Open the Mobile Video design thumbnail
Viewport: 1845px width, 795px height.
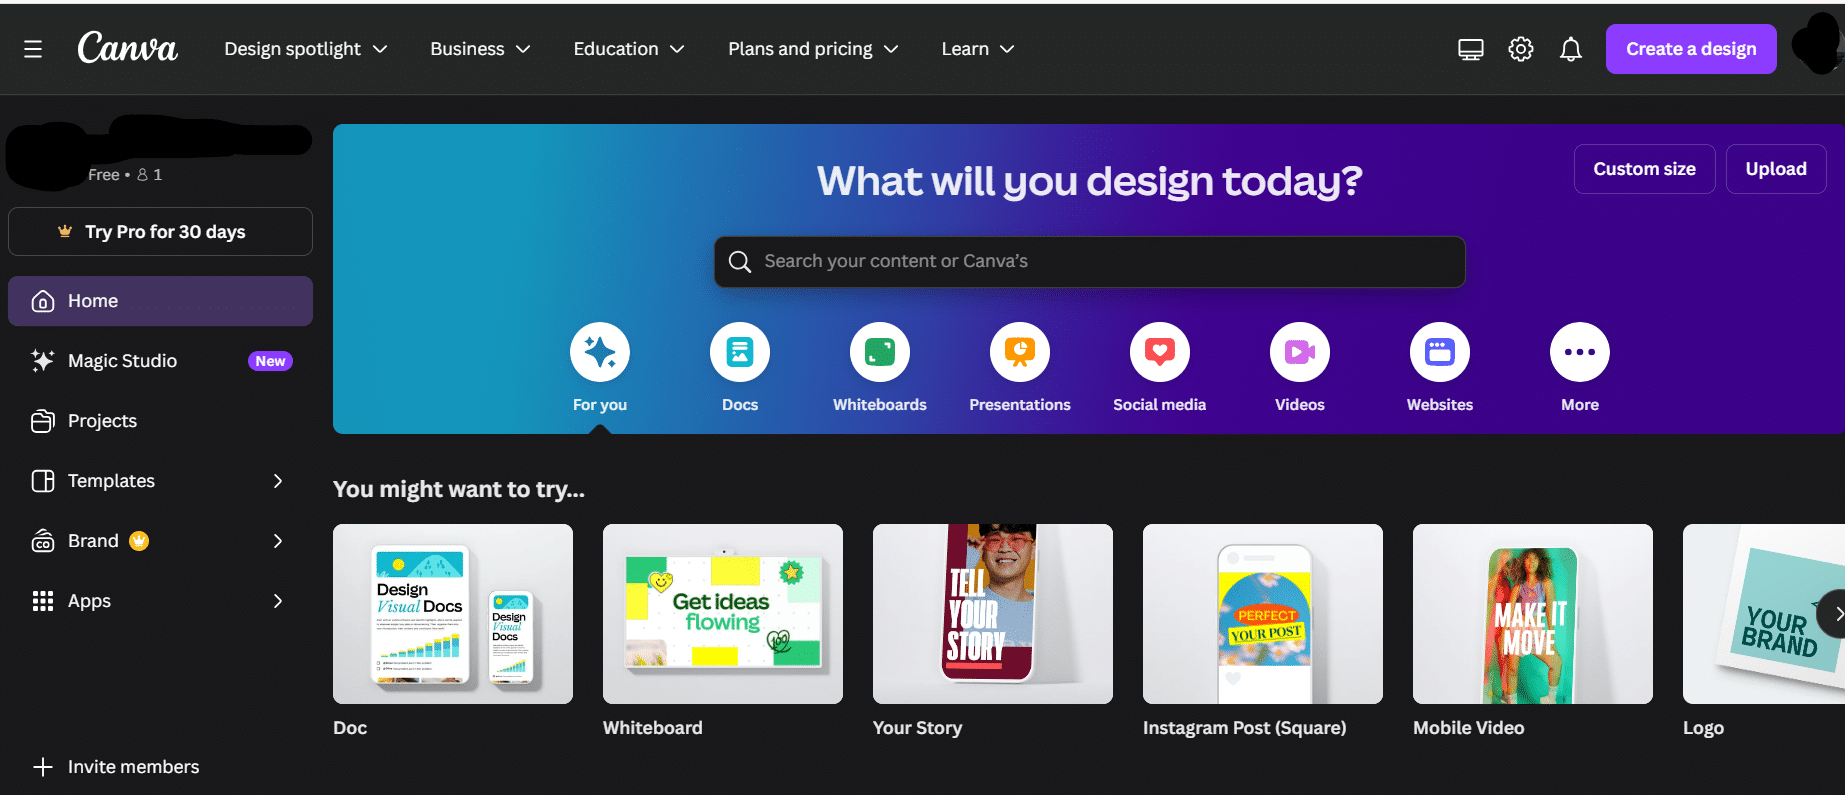[x=1533, y=614]
